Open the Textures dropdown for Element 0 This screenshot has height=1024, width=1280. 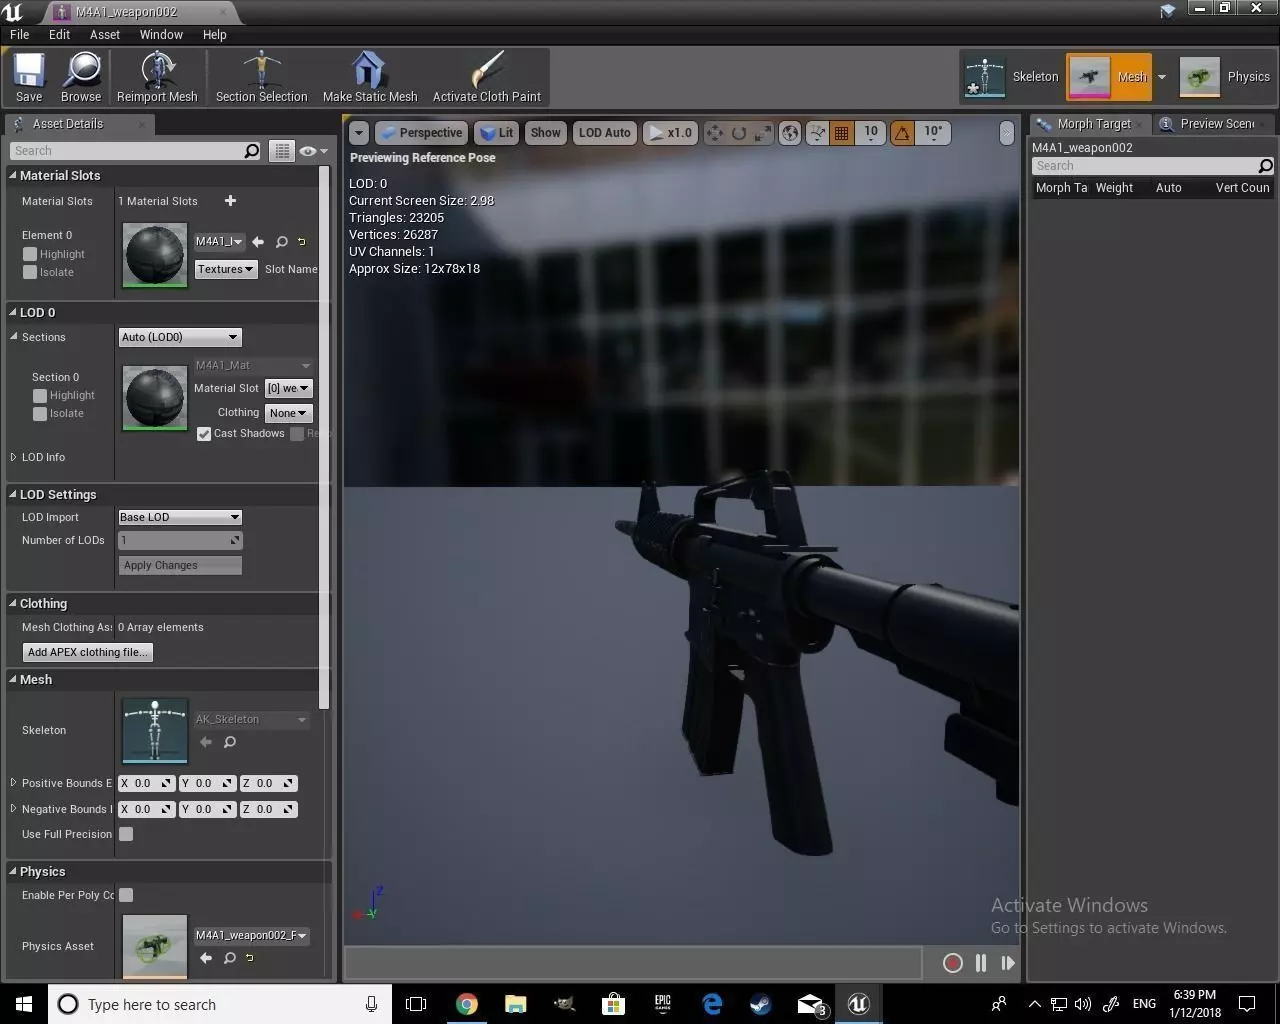click(x=226, y=269)
